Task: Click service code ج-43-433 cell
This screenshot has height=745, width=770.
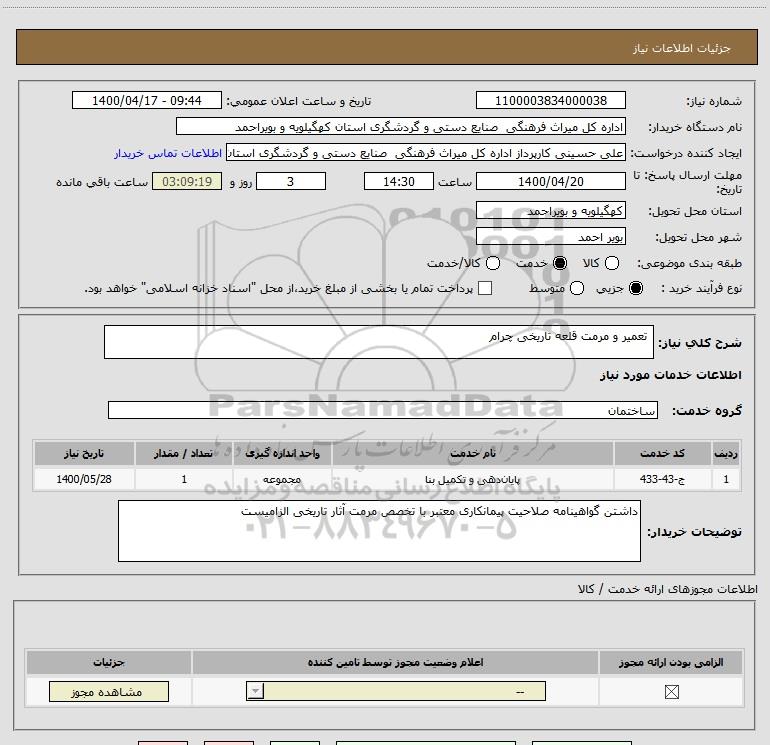Action: point(662,479)
